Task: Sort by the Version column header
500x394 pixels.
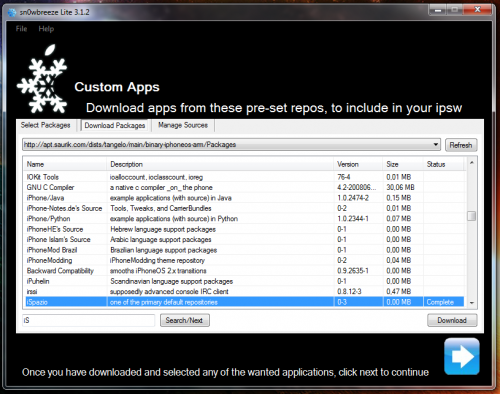Action: (x=358, y=164)
